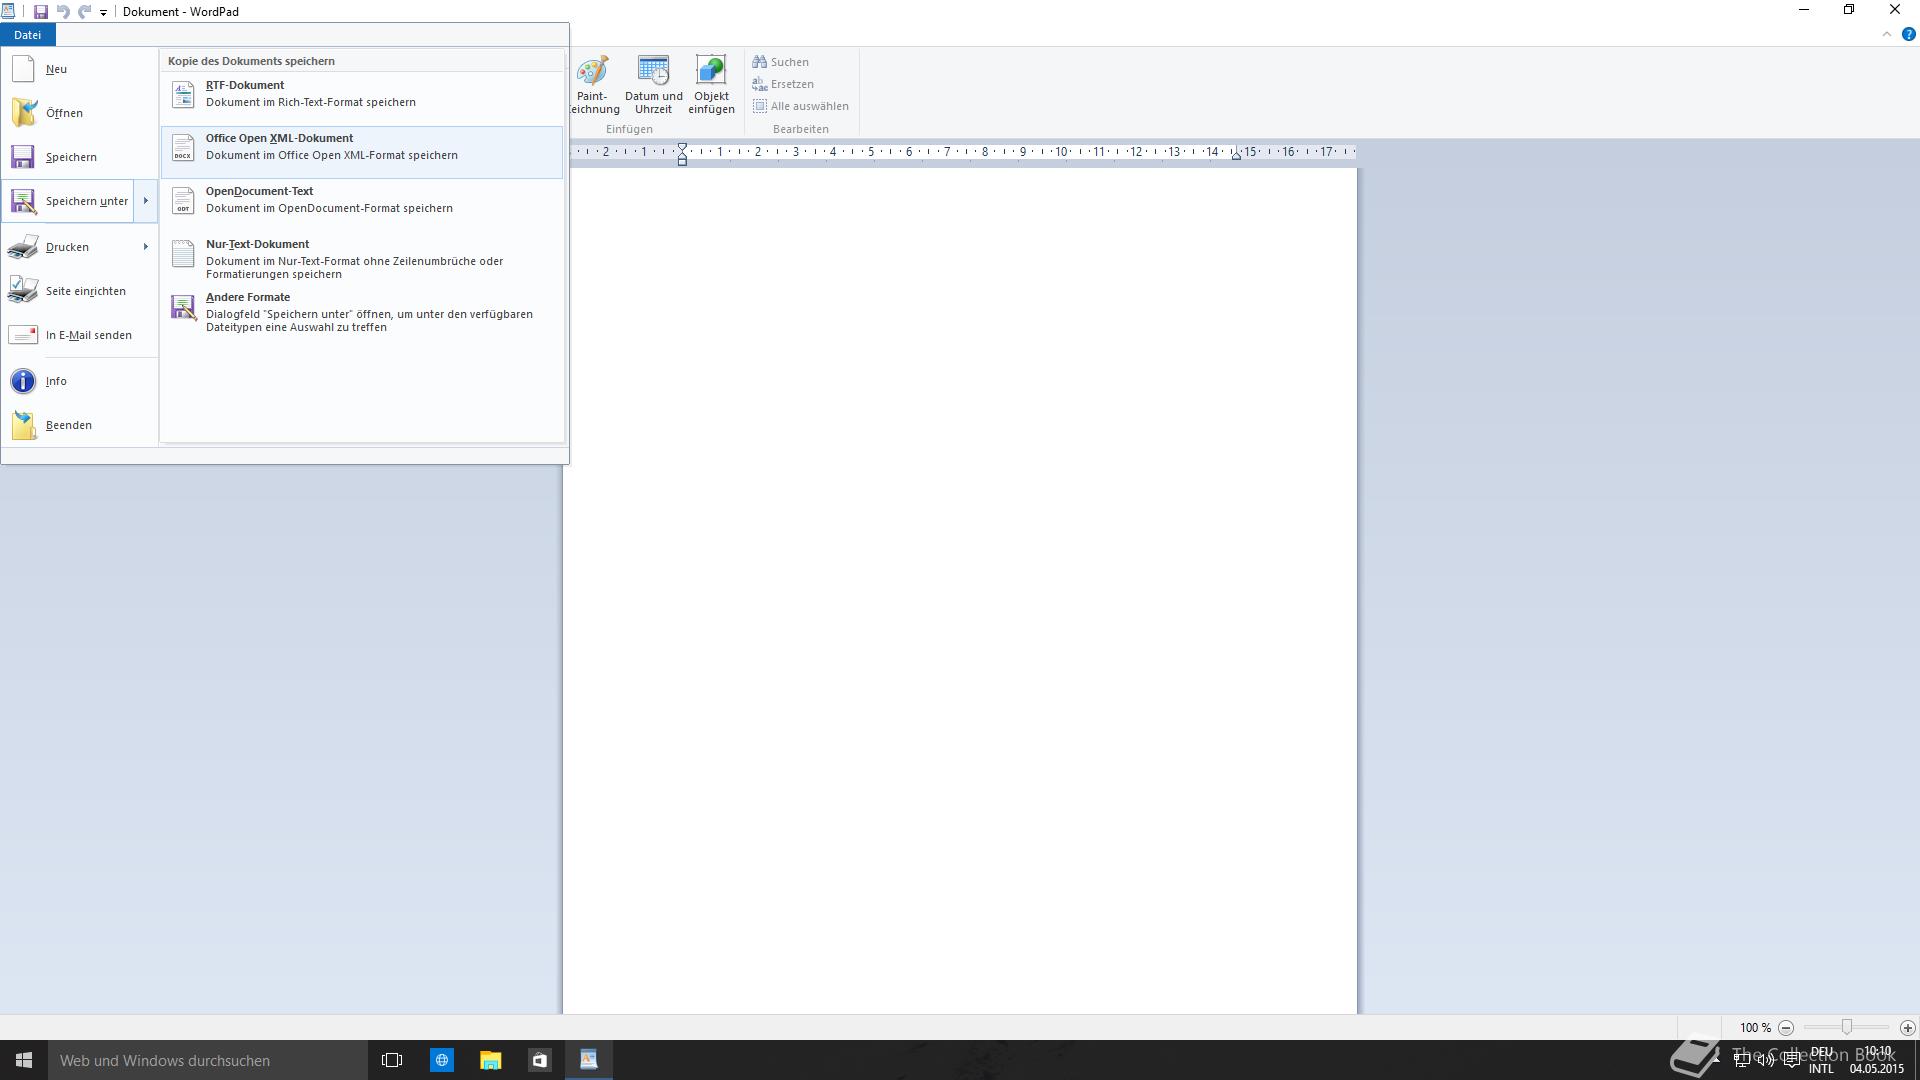Click the Drucken printer icon
The image size is (1920, 1080).
coord(23,247)
